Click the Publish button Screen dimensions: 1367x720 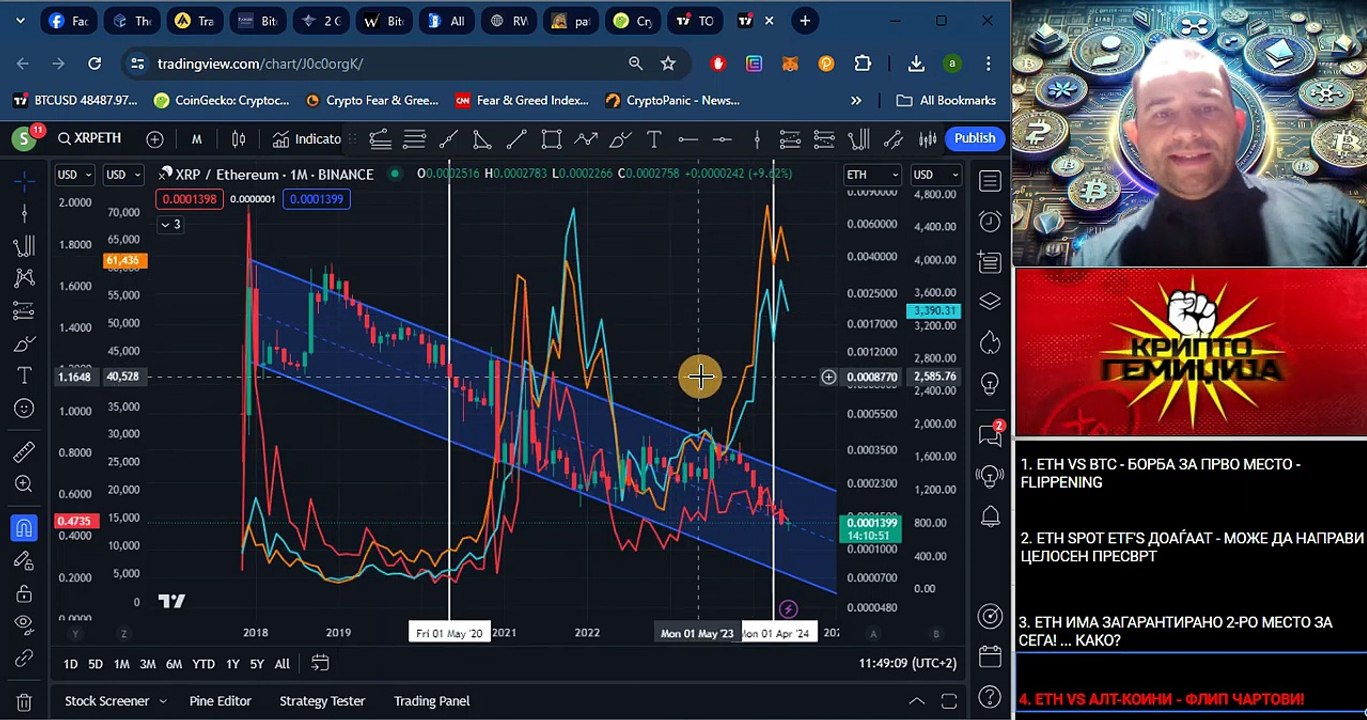click(975, 138)
